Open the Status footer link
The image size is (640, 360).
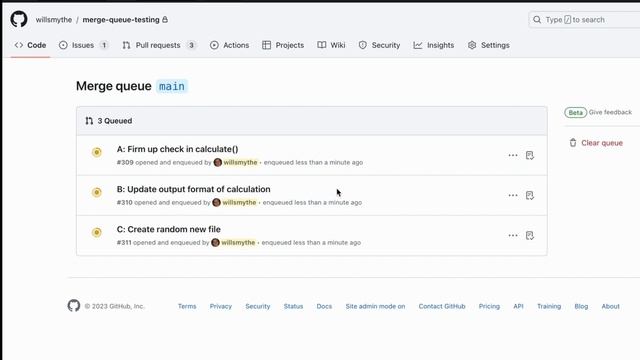click(x=293, y=306)
